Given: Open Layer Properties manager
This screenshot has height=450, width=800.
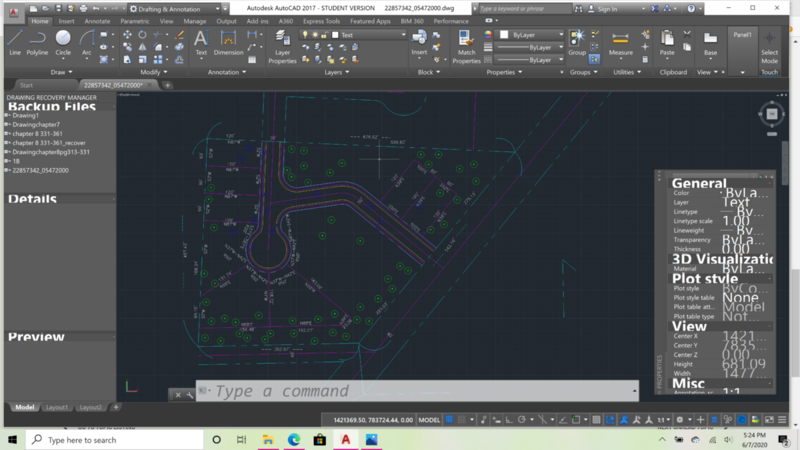Looking at the screenshot, I should [282, 47].
